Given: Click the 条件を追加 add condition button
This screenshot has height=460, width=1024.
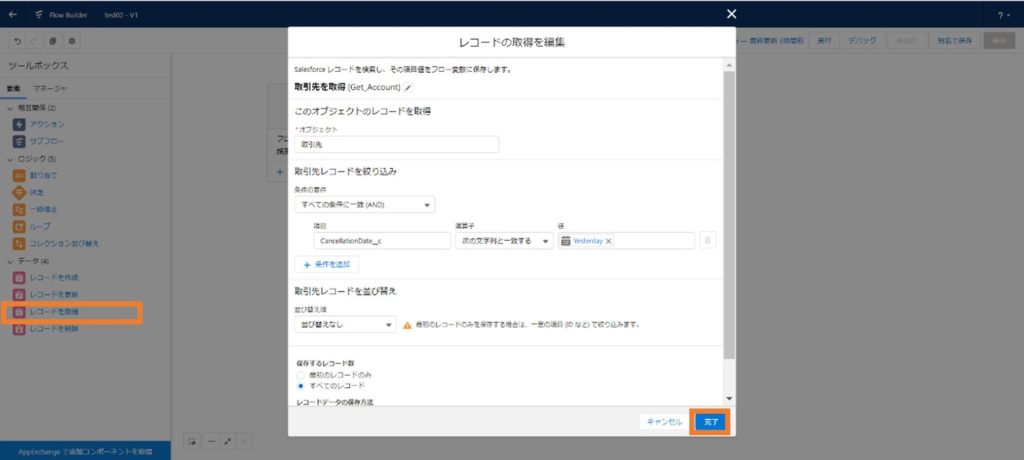Looking at the screenshot, I should 327,265.
